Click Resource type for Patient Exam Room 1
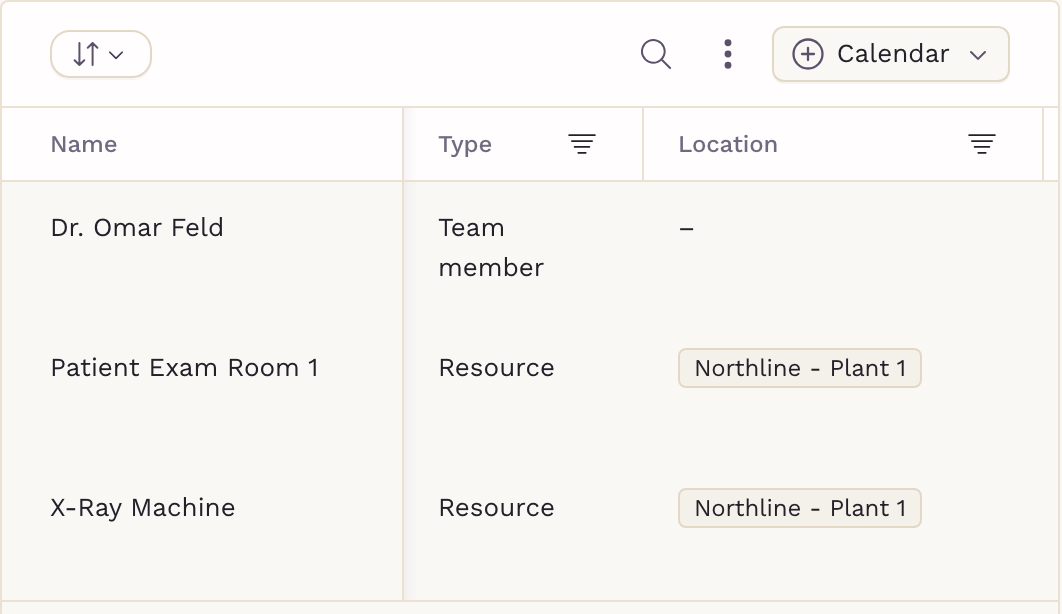The width and height of the screenshot is (1062, 614). tap(496, 368)
